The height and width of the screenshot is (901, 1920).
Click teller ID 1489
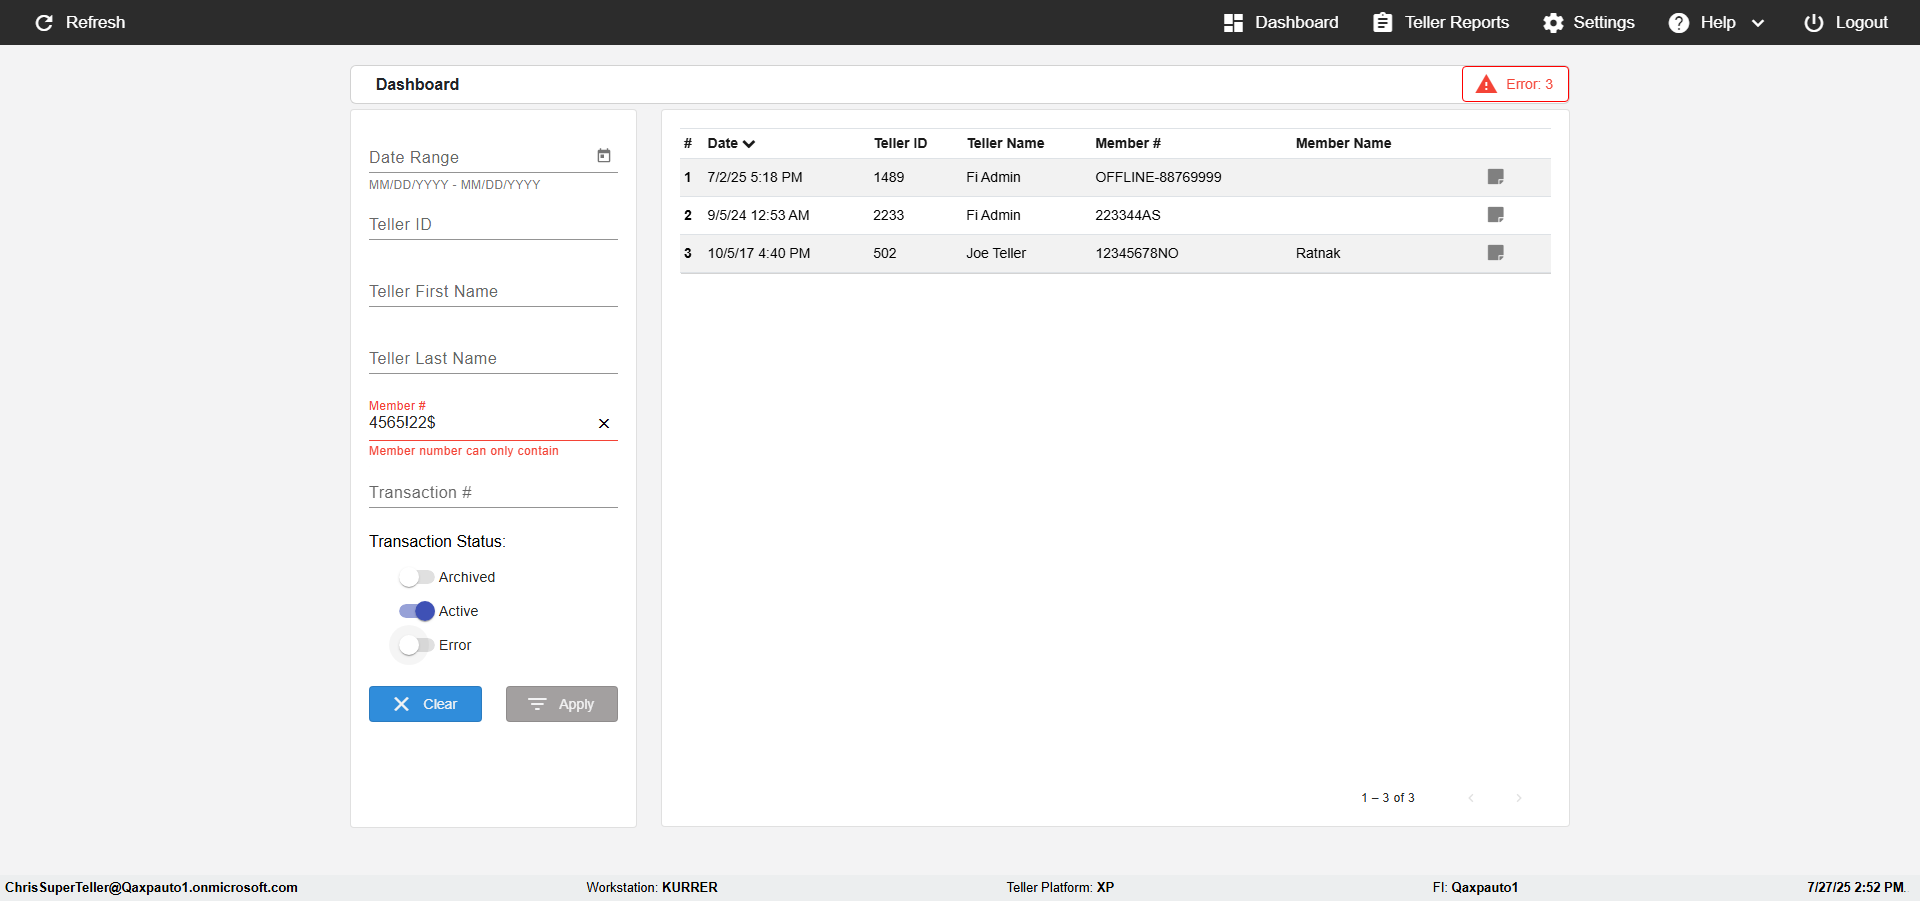[x=888, y=177]
